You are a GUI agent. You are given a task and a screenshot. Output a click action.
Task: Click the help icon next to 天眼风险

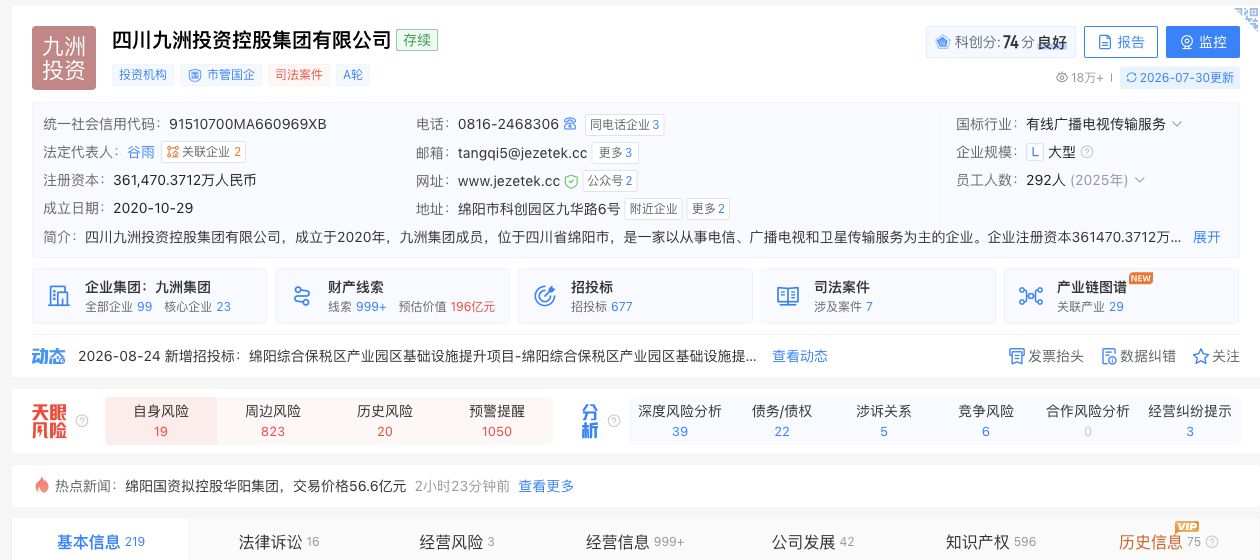[82, 421]
